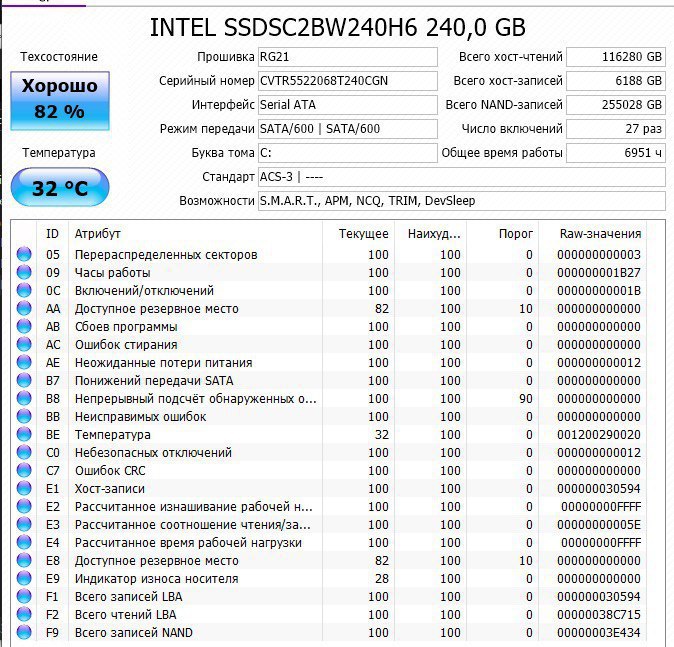Click status orb icon for attribute C0
674x647 pixels.
(x=24, y=452)
